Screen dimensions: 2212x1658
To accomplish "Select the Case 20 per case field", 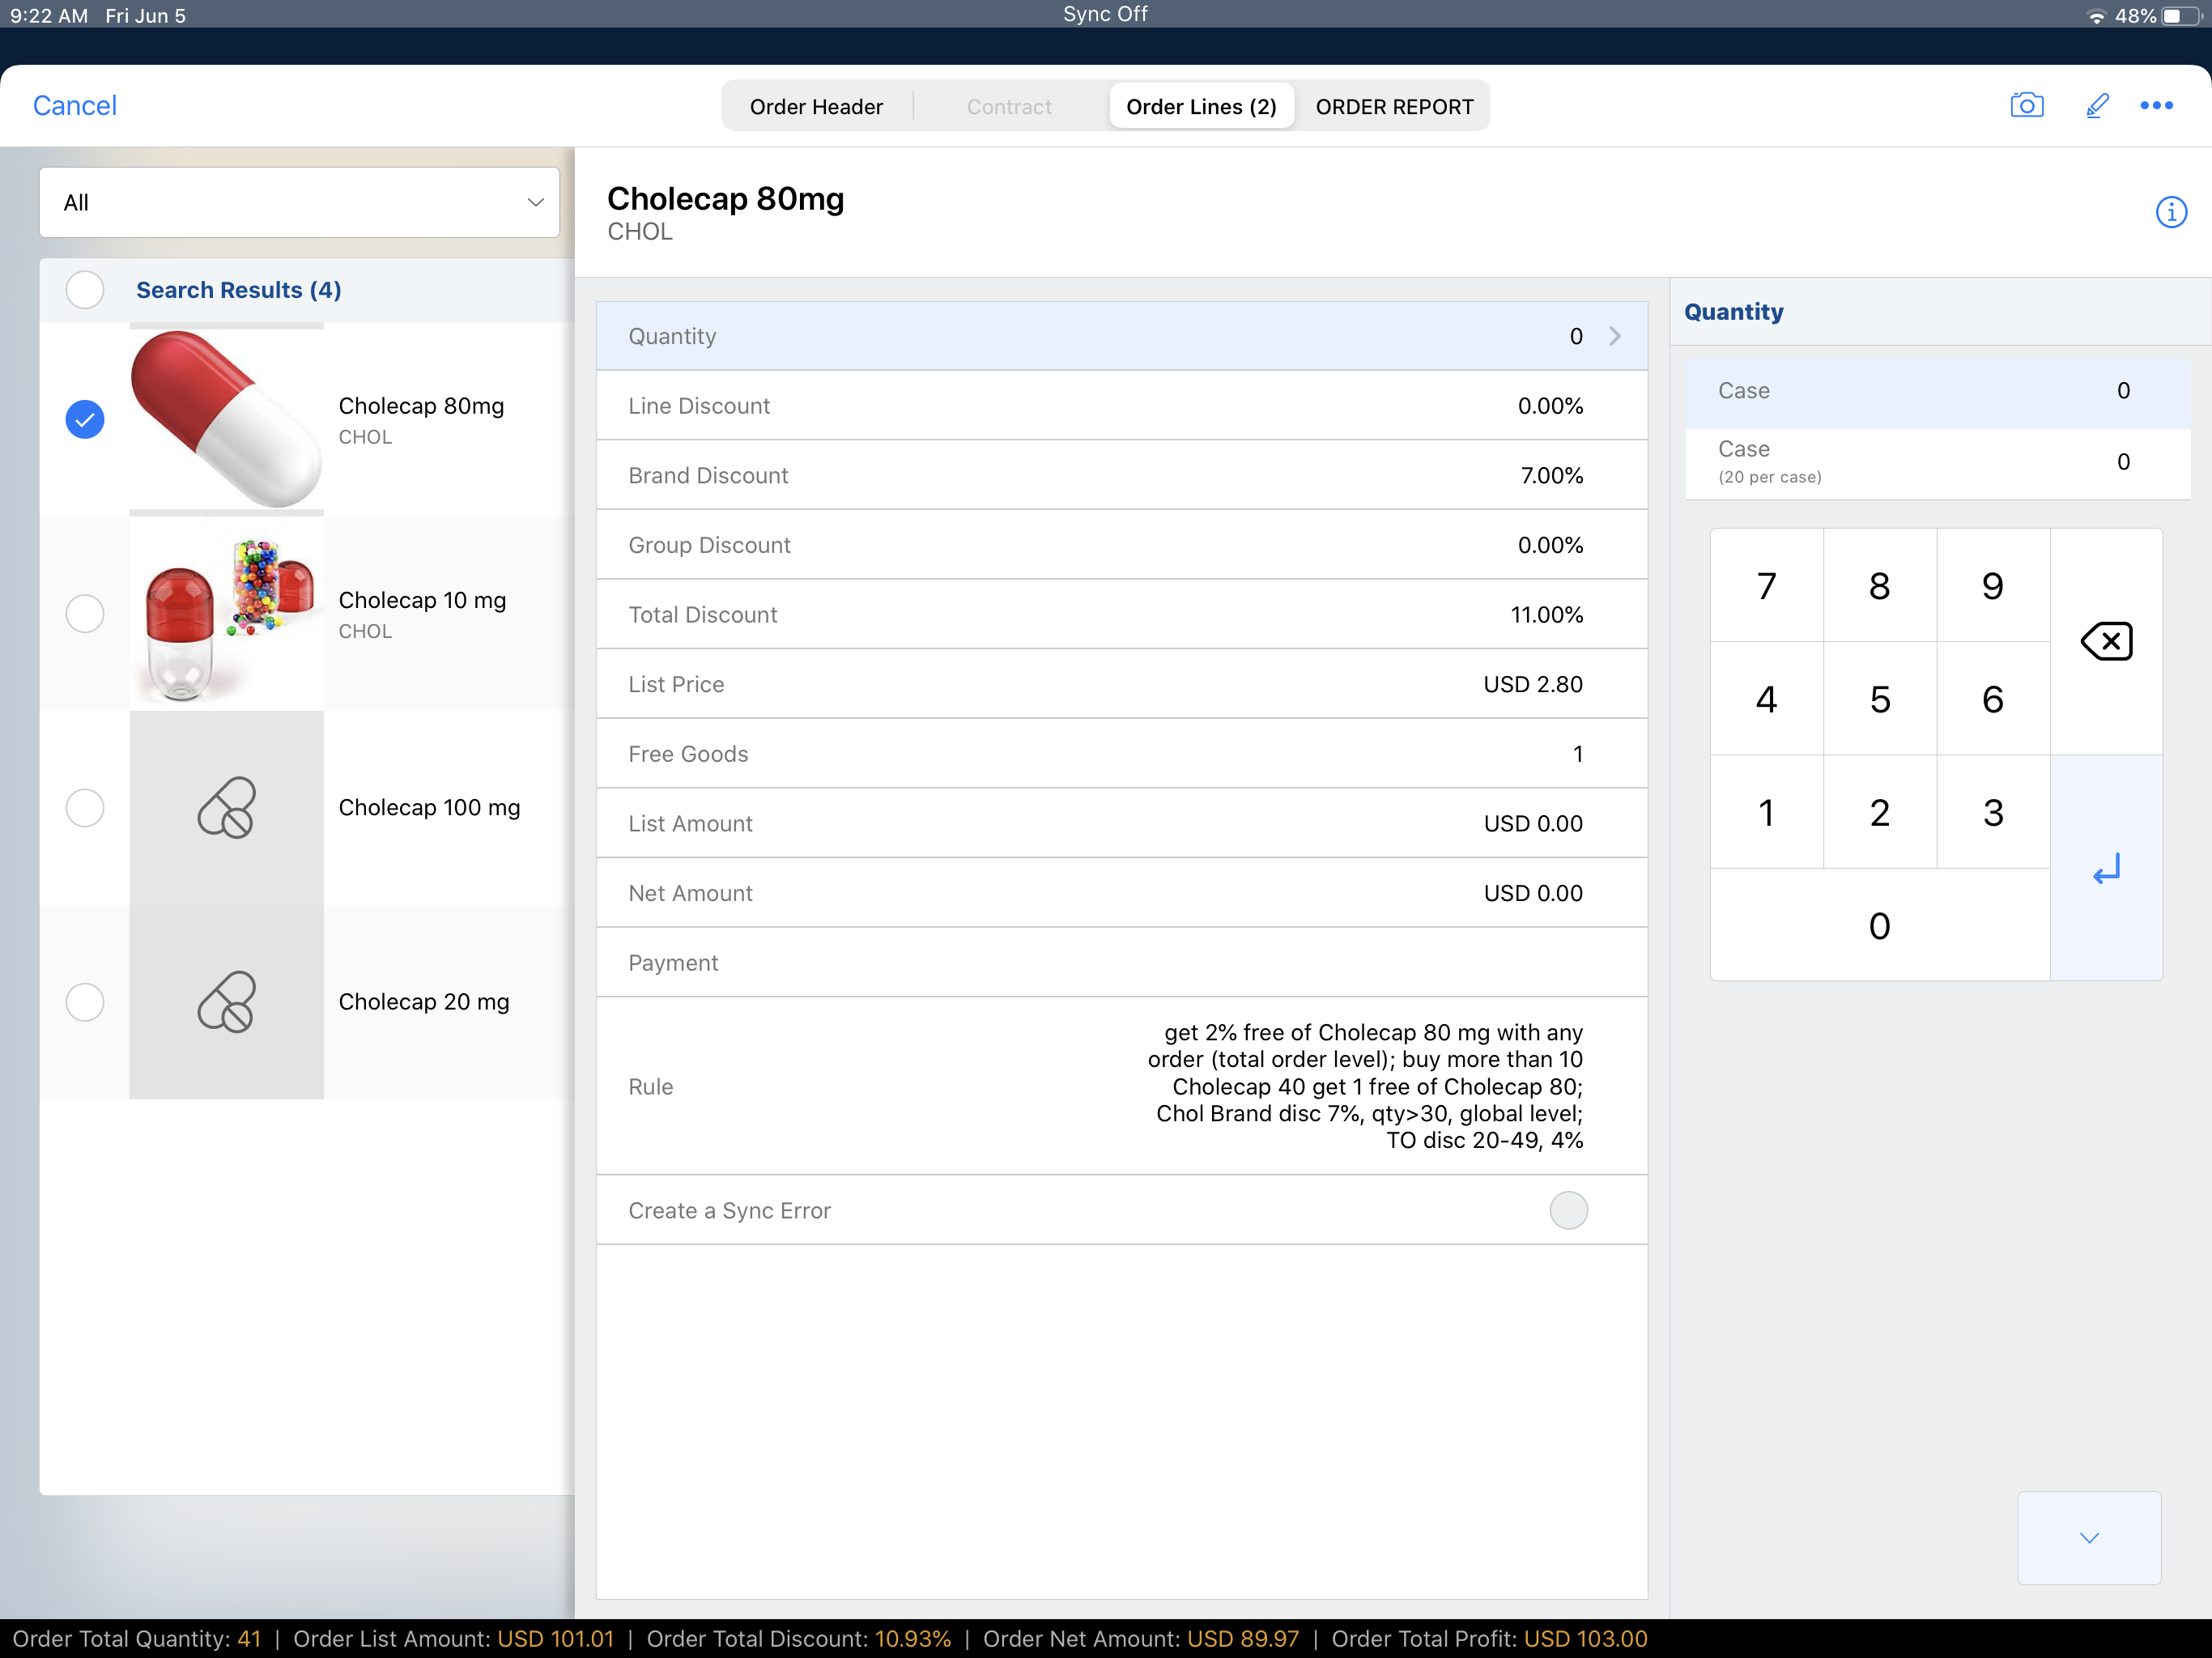I will coord(1936,462).
